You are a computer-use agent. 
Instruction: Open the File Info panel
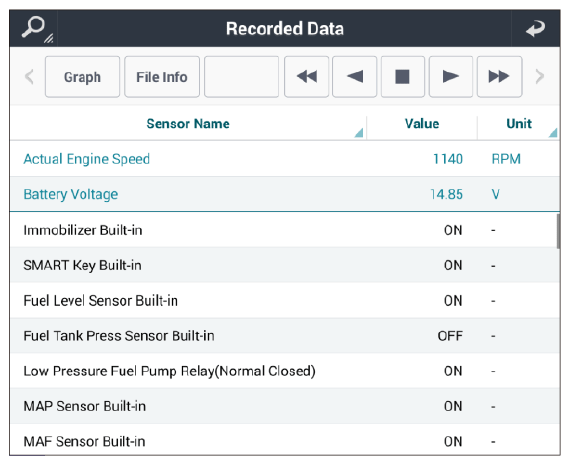click(x=162, y=77)
